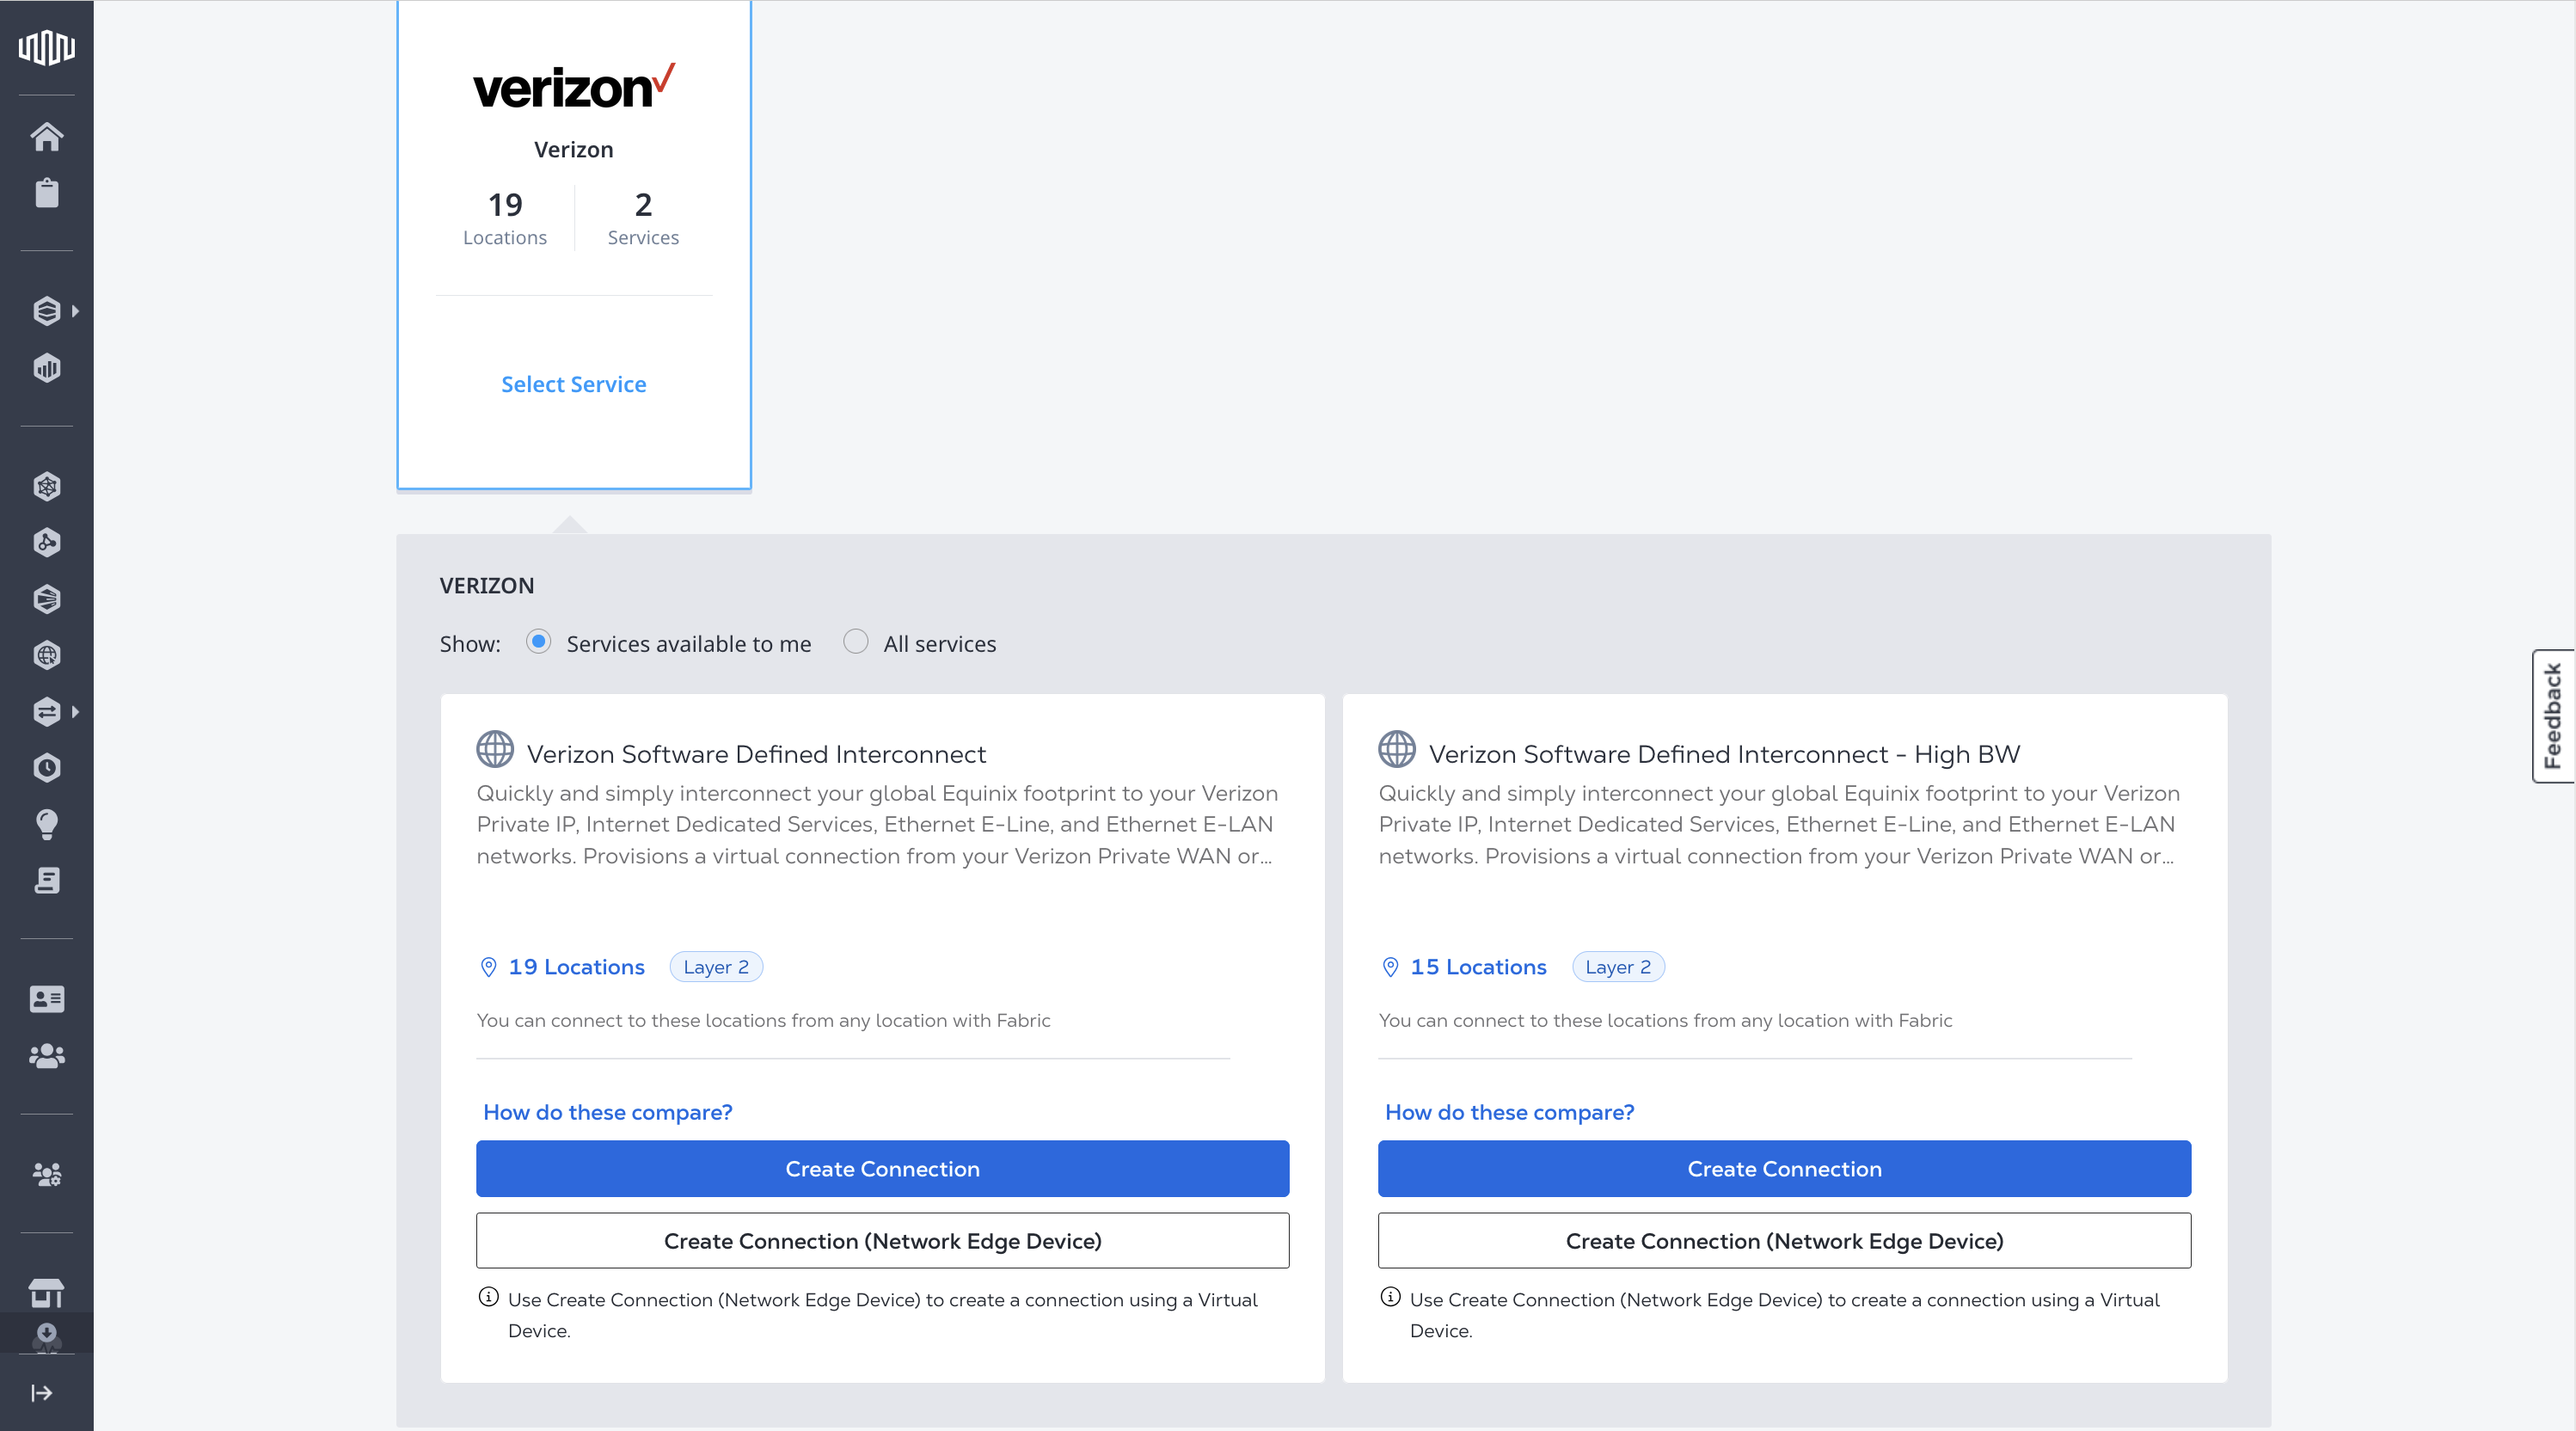Open 19 Locations link
This screenshot has height=1431, width=2576.
pos(576,967)
